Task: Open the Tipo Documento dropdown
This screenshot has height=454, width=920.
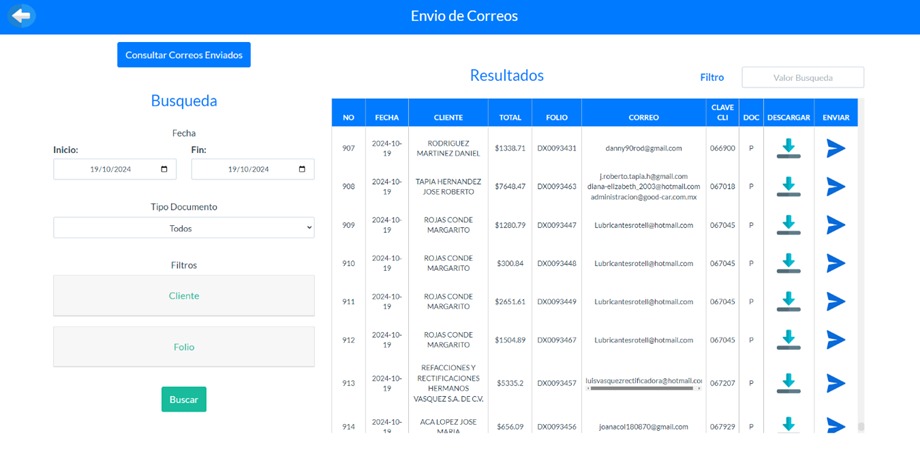Action: coord(184,228)
